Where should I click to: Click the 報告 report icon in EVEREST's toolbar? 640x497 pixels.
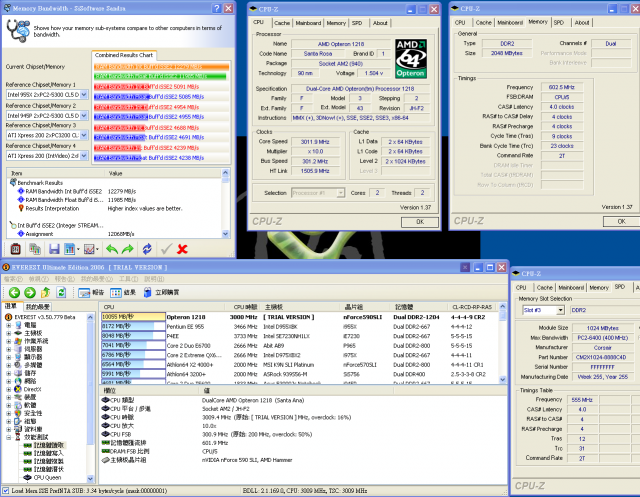(x=84, y=293)
